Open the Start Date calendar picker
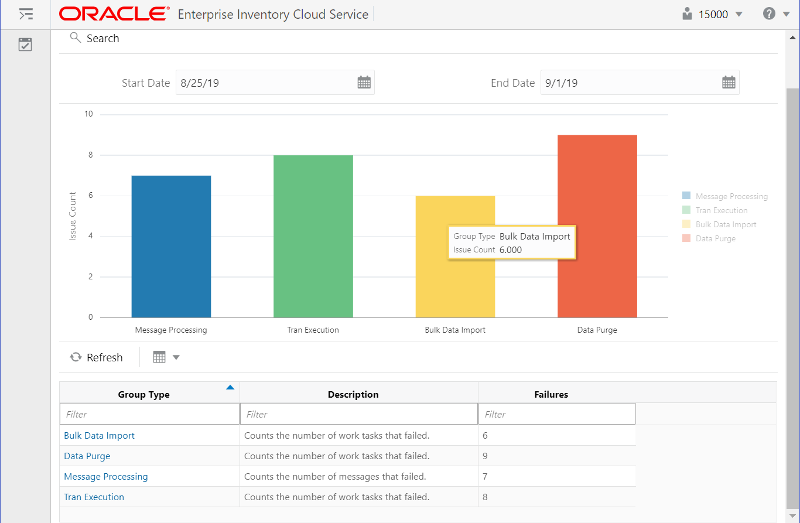This screenshot has width=800, height=523. (x=364, y=83)
